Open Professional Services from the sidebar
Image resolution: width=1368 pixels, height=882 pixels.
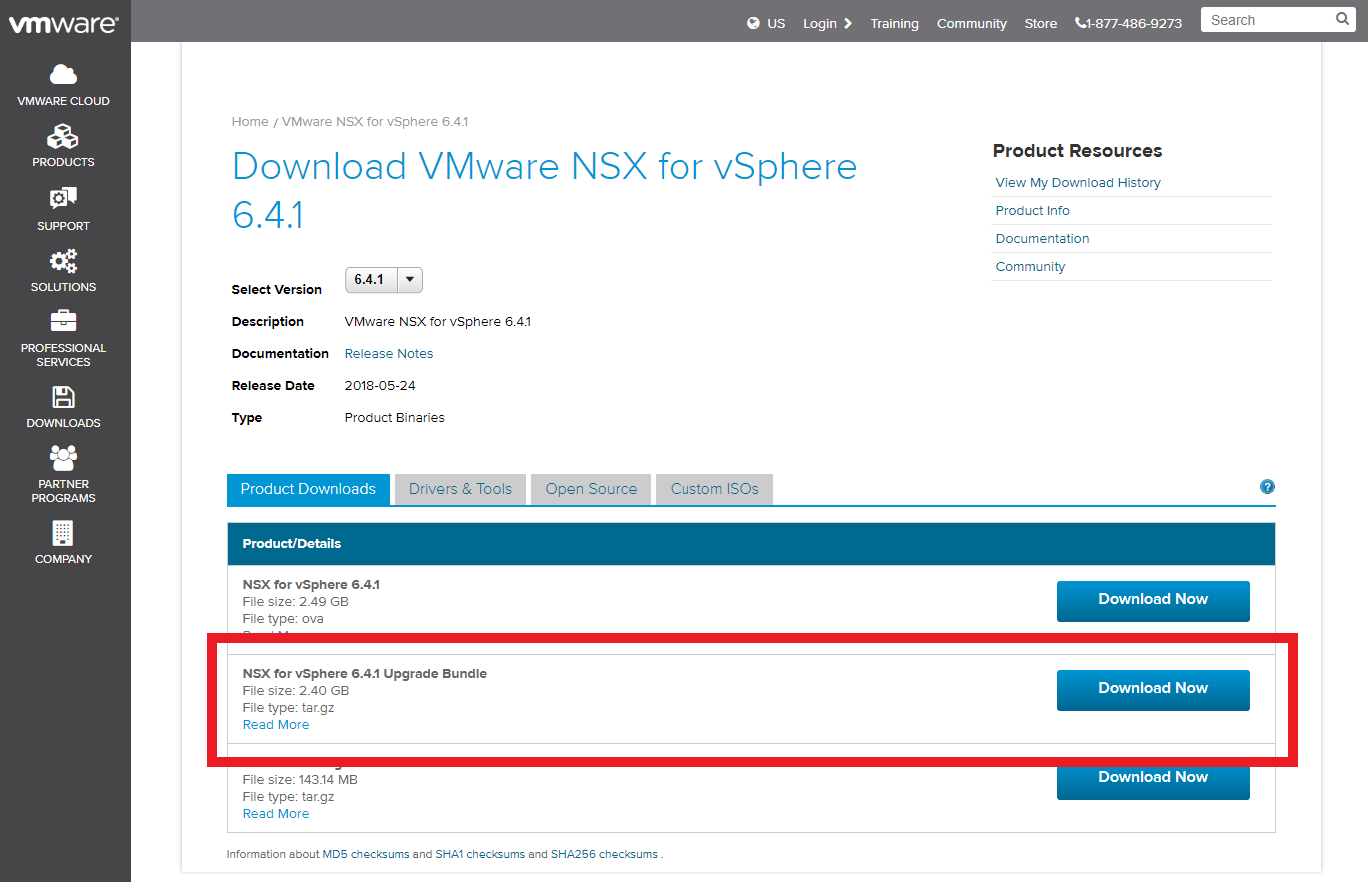click(x=63, y=320)
